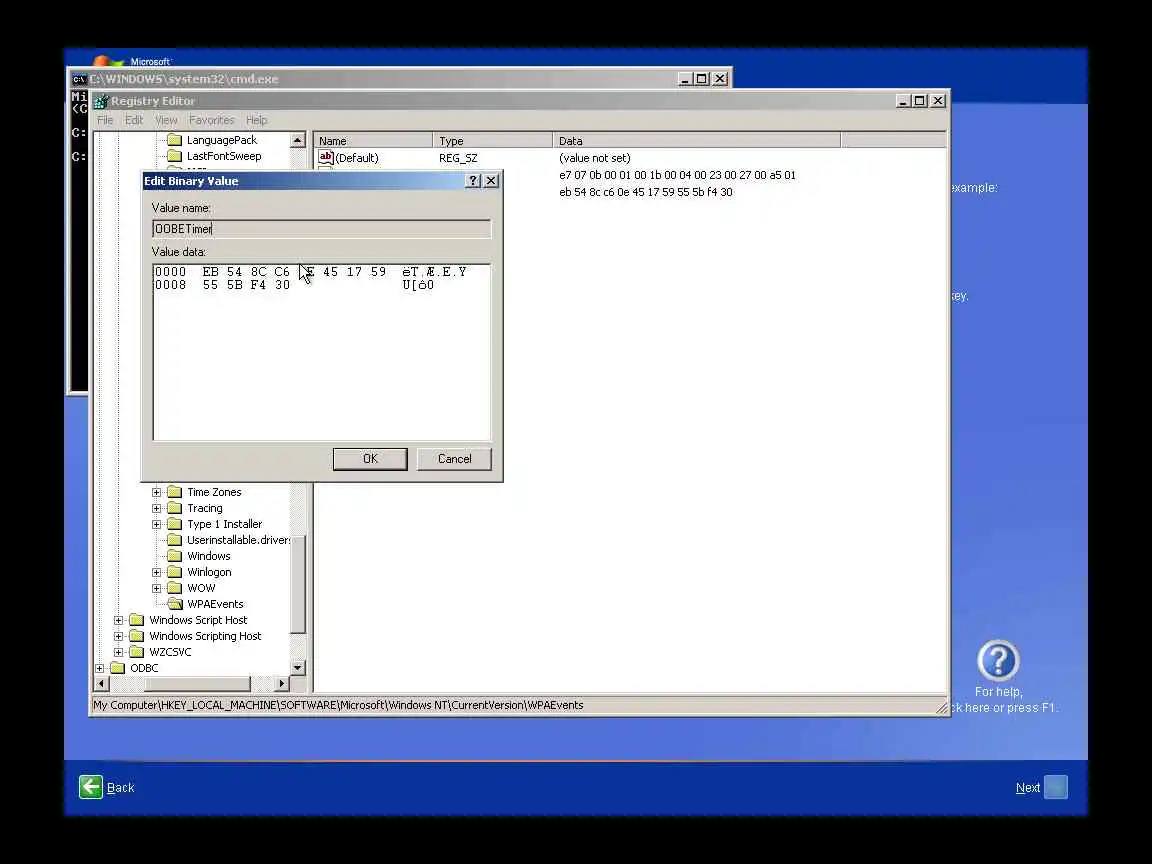The image size is (1152, 864).
Task: Open the File menu
Action: click(105, 120)
